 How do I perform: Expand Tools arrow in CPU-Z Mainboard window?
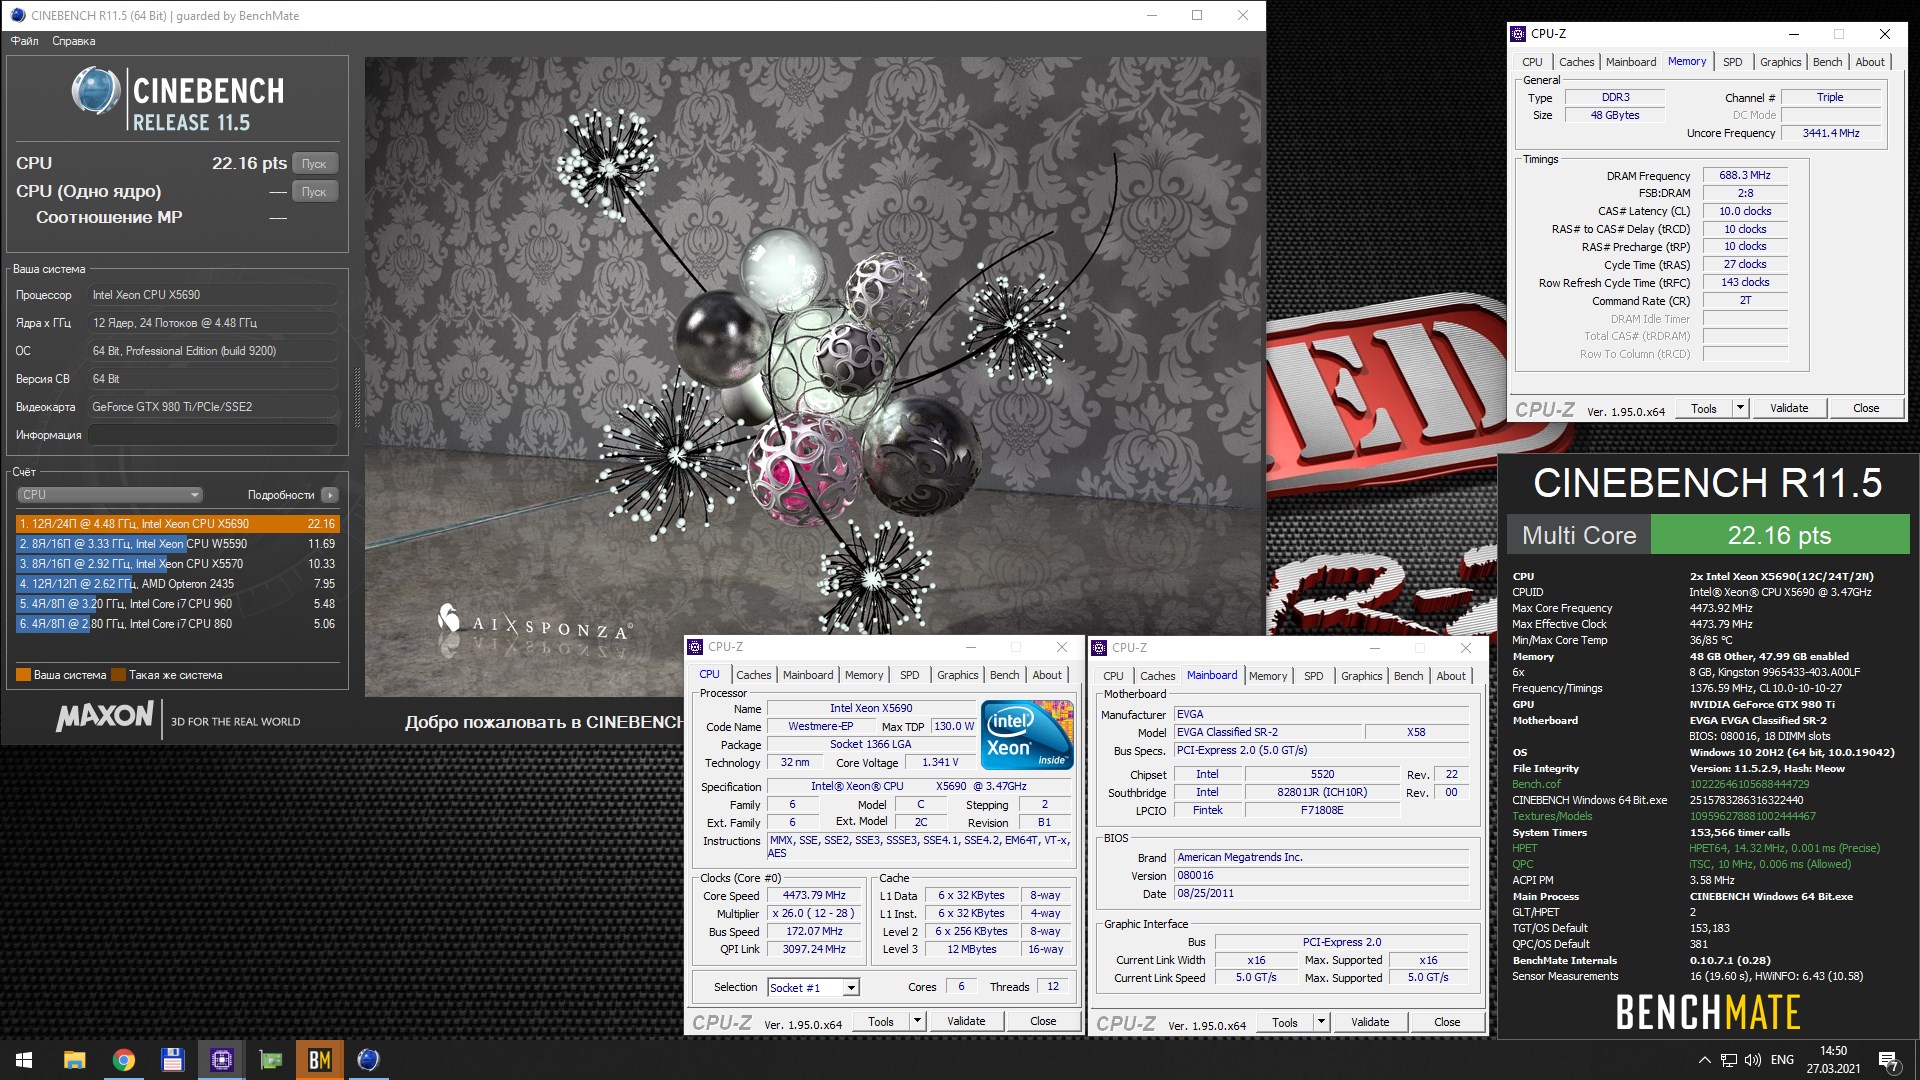click(1321, 1022)
